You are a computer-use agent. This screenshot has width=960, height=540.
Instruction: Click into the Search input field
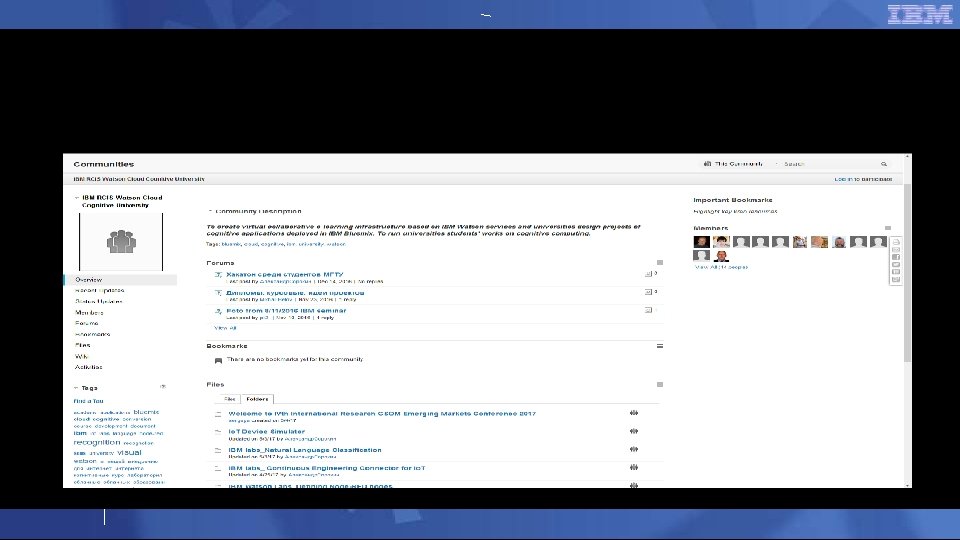pos(830,164)
